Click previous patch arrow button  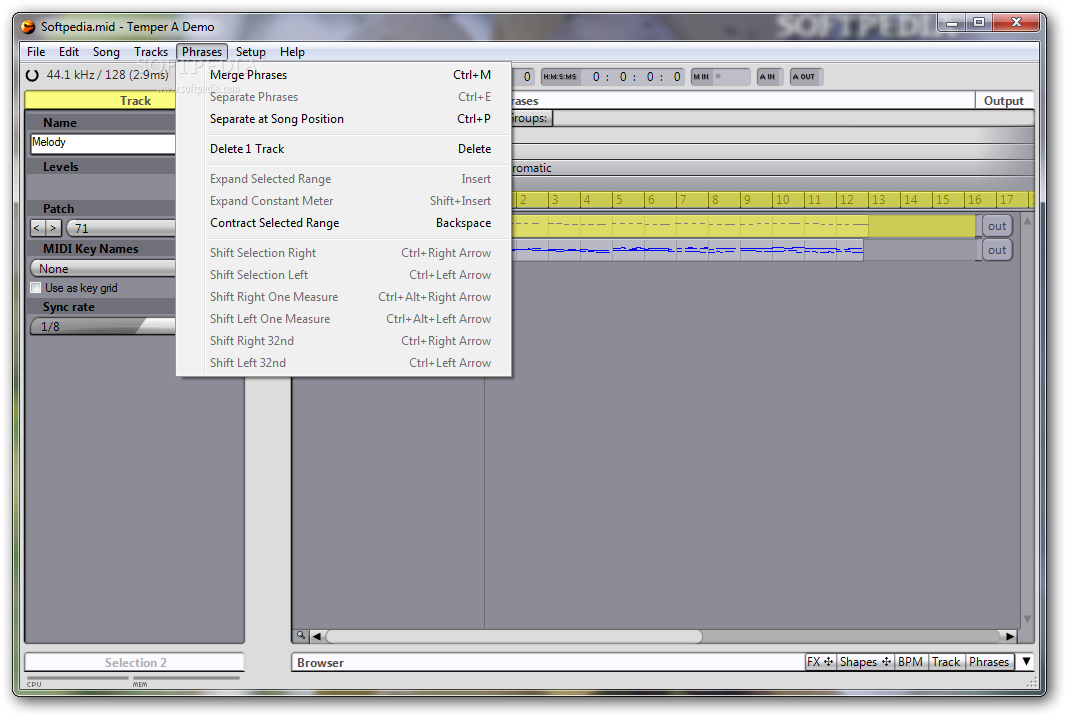click(x=37, y=229)
